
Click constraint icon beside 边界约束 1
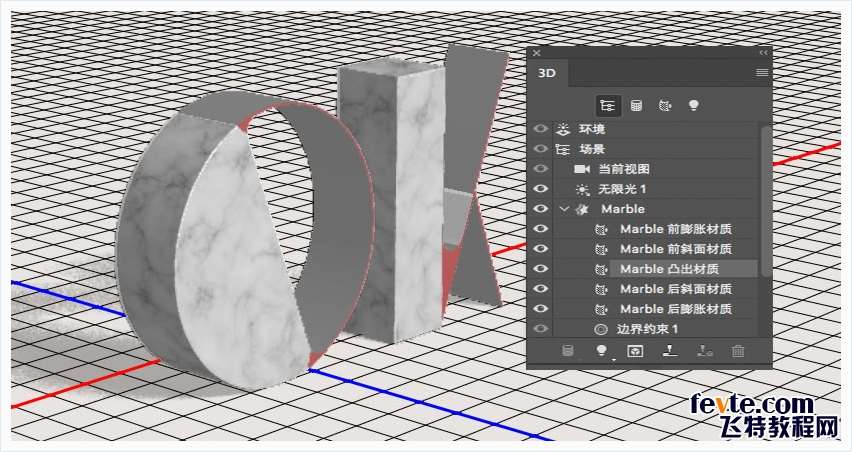tap(601, 329)
